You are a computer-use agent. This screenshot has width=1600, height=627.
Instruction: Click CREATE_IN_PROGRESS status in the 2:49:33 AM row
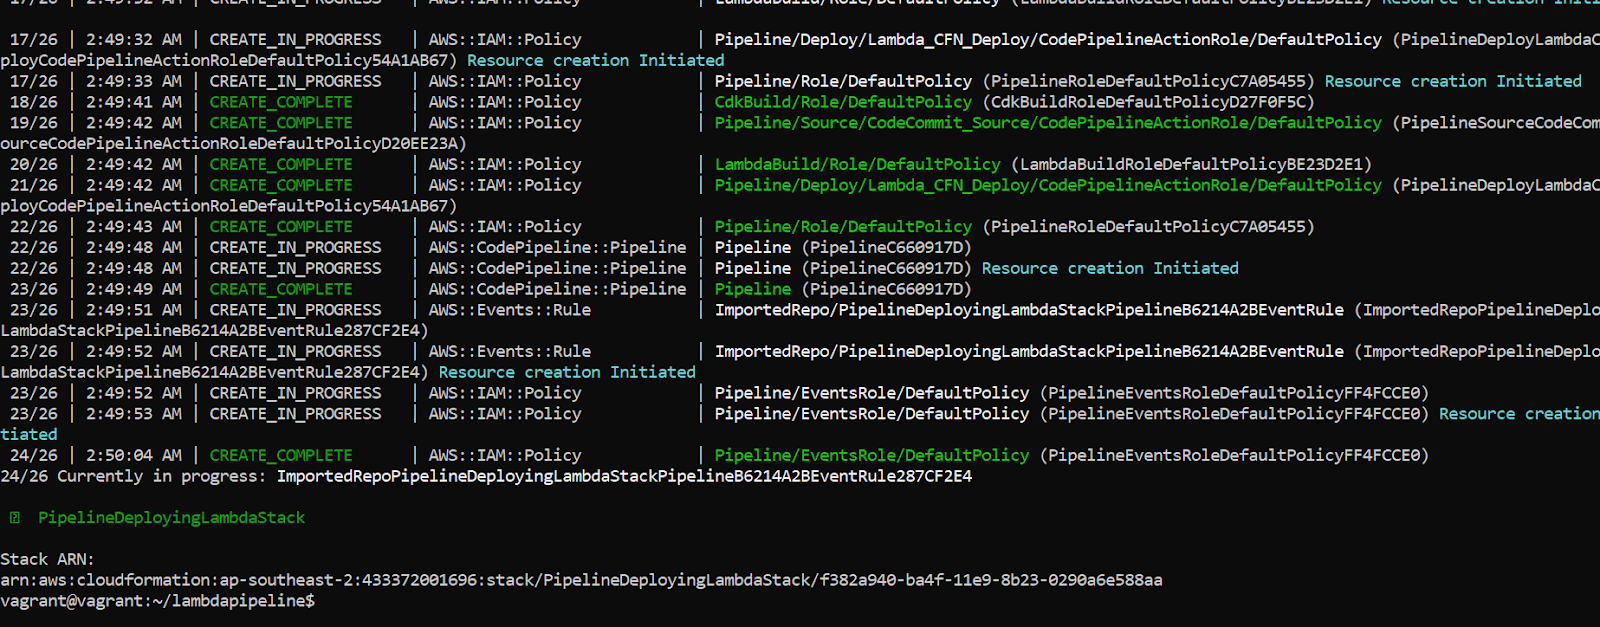pyautogui.click(x=295, y=81)
